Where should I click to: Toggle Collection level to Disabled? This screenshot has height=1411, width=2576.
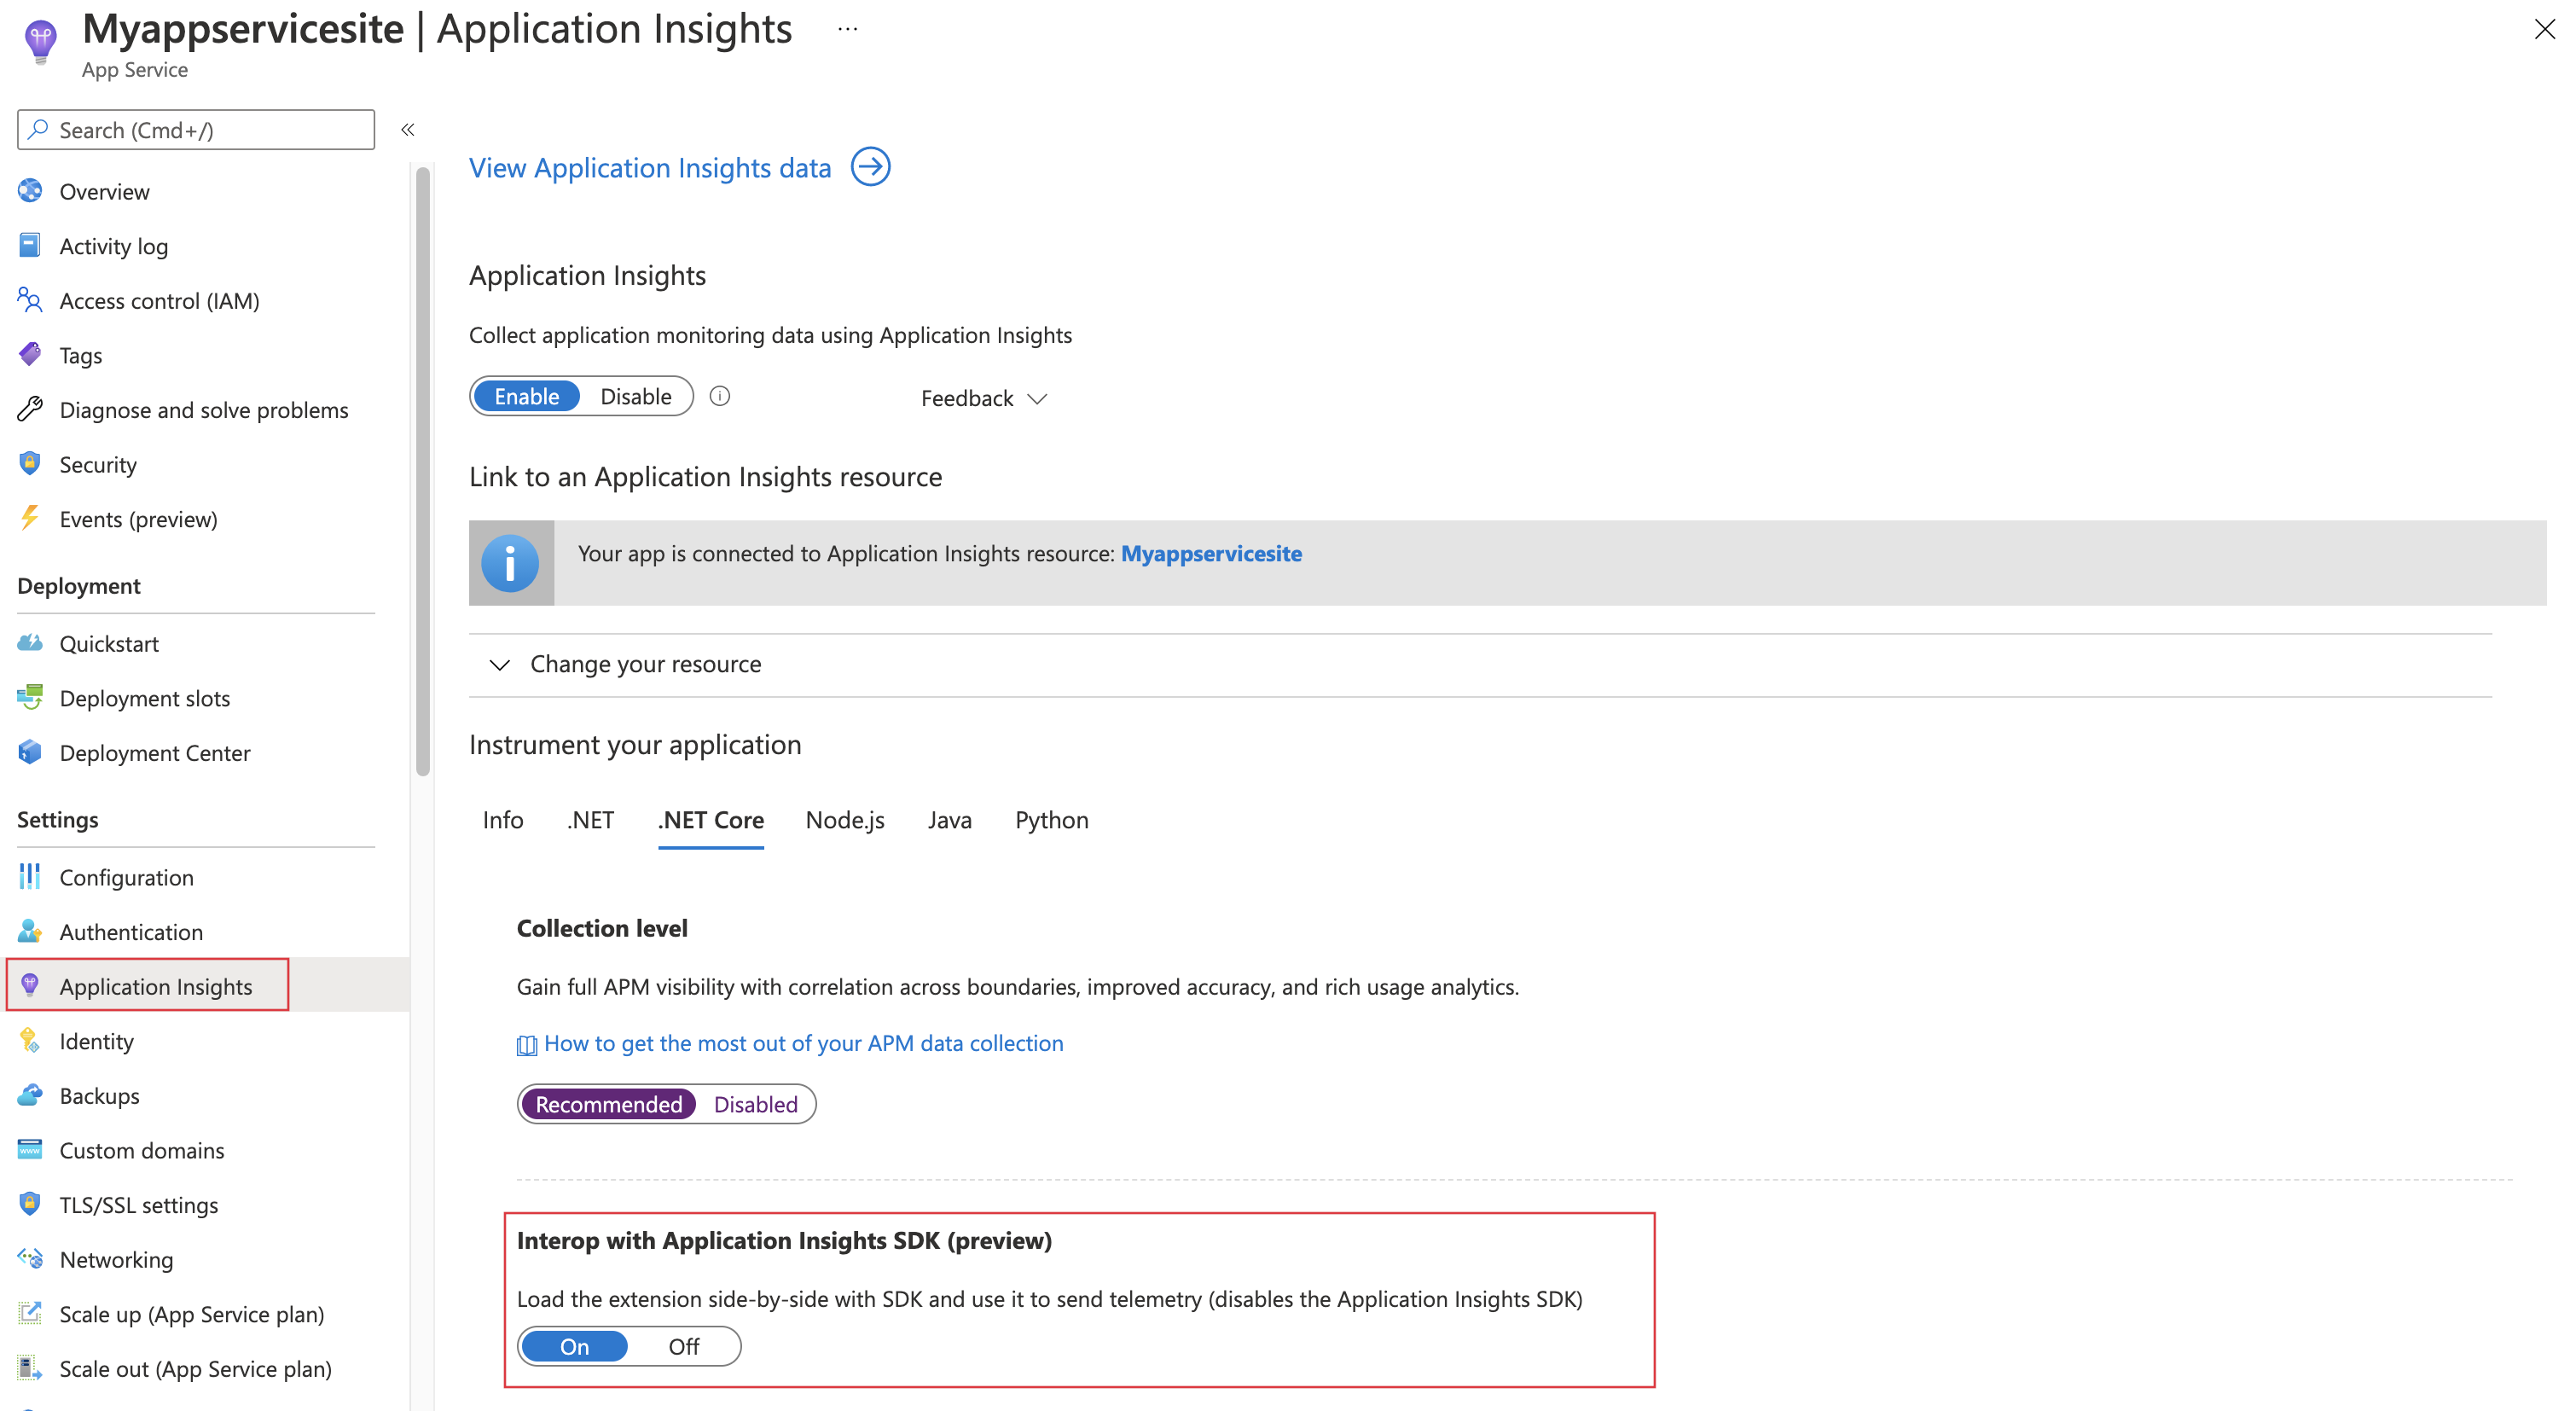(x=756, y=1103)
